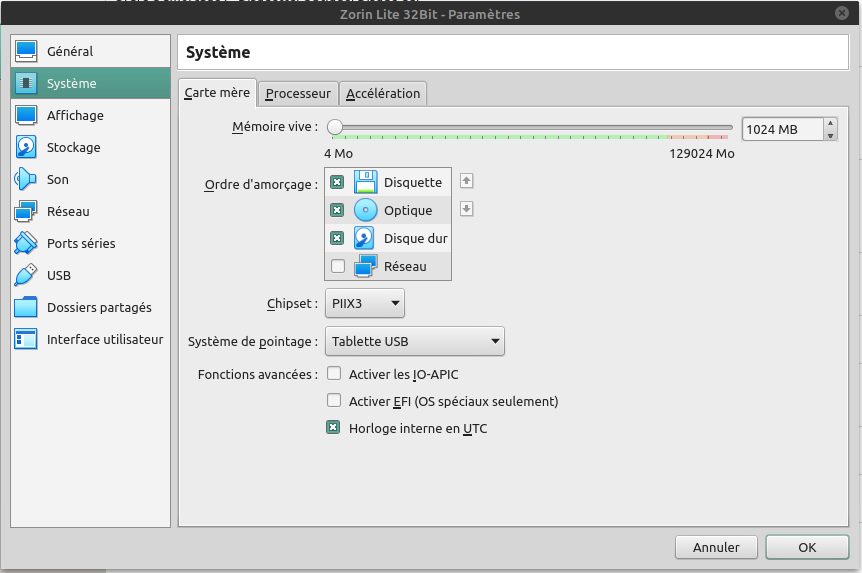Click the Annuler button

click(716, 547)
